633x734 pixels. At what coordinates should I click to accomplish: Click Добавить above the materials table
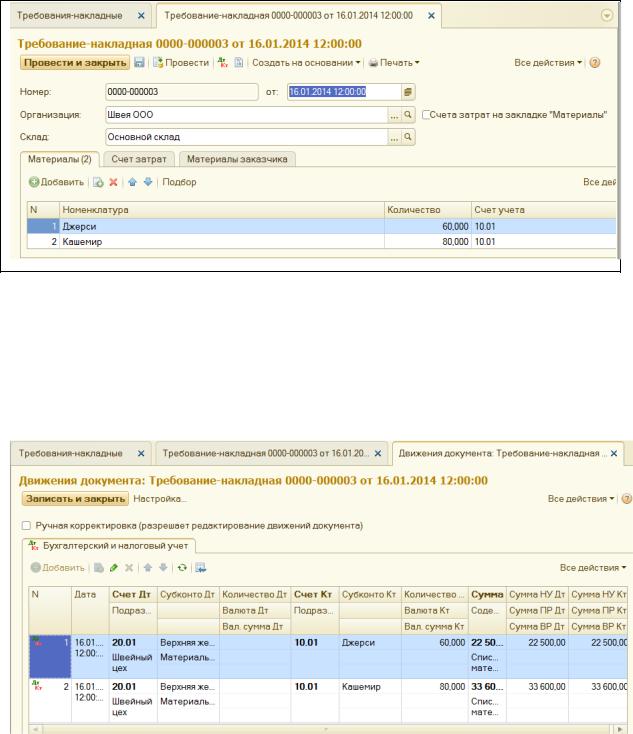pos(56,182)
